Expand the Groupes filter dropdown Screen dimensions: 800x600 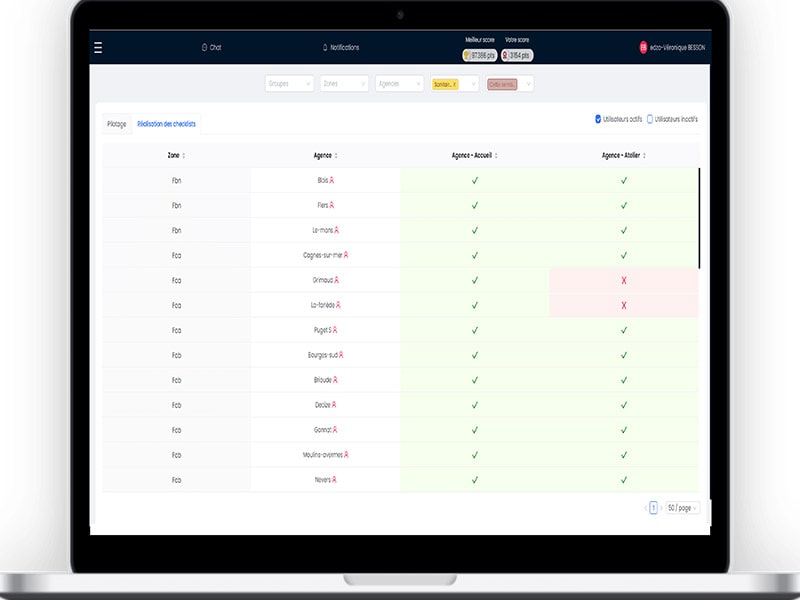tap(289, 84)
